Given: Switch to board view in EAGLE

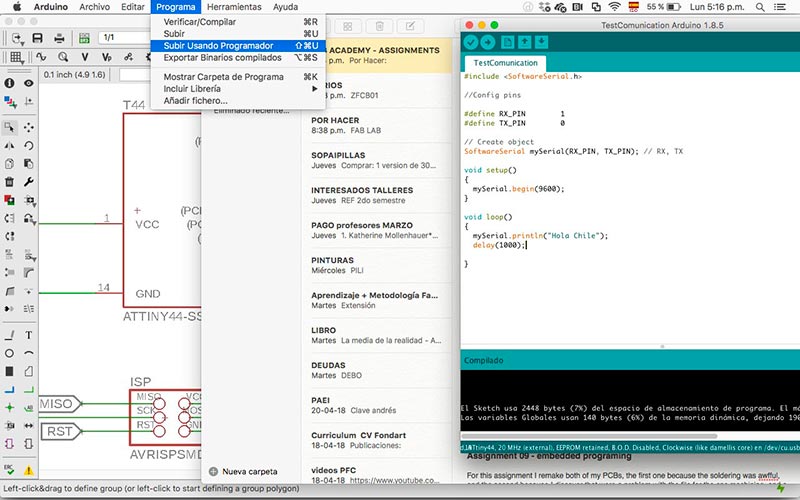Looking at the screenshot, I should [84, 38].
